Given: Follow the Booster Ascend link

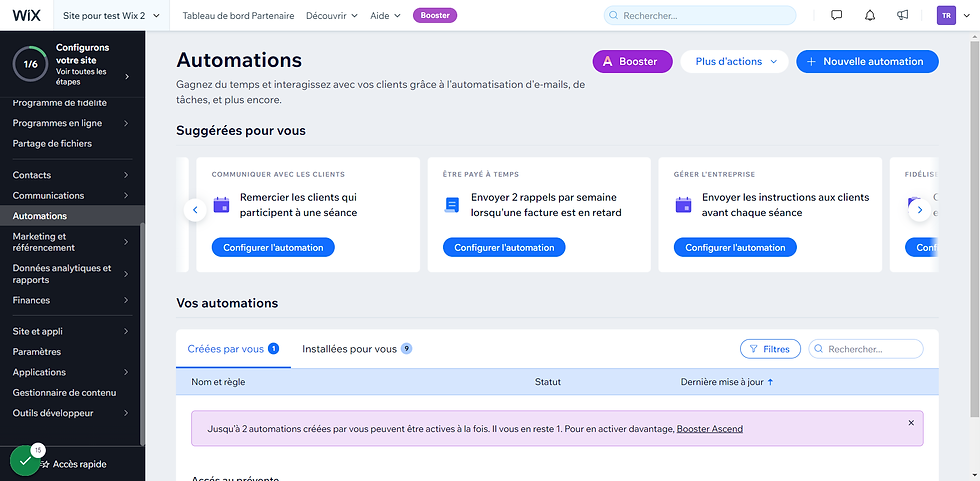Looking at the screenshot, I should (x=709, y=429).
